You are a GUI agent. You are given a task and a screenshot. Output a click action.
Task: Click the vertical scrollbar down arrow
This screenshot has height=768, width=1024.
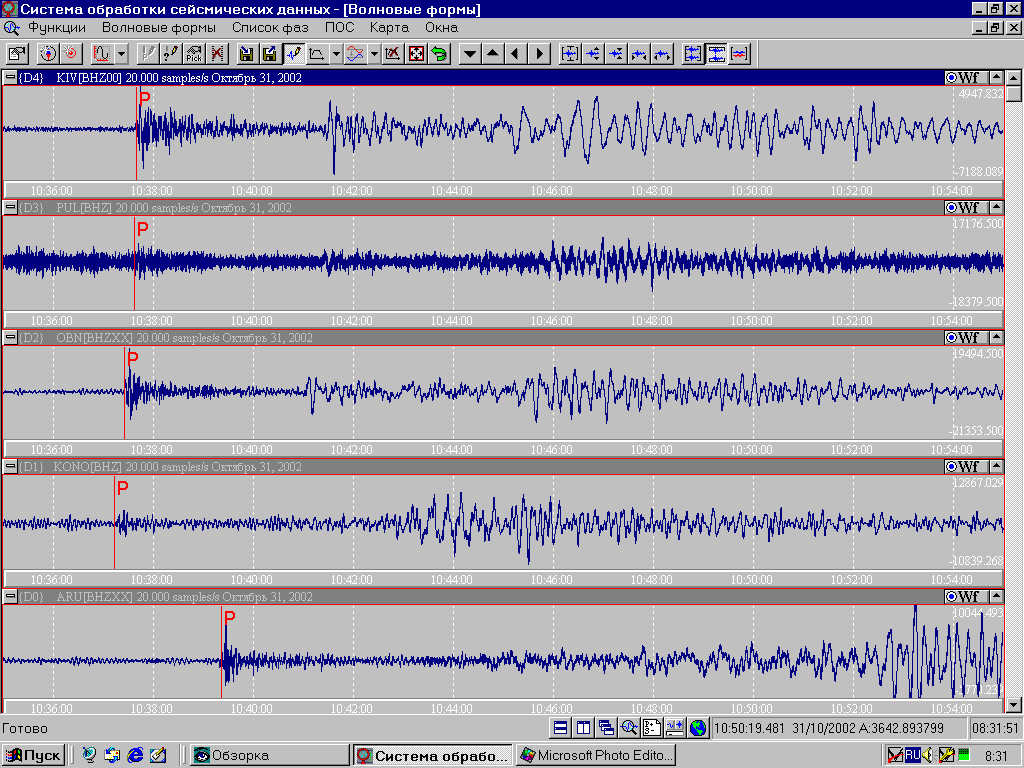tap(1014, 704)
